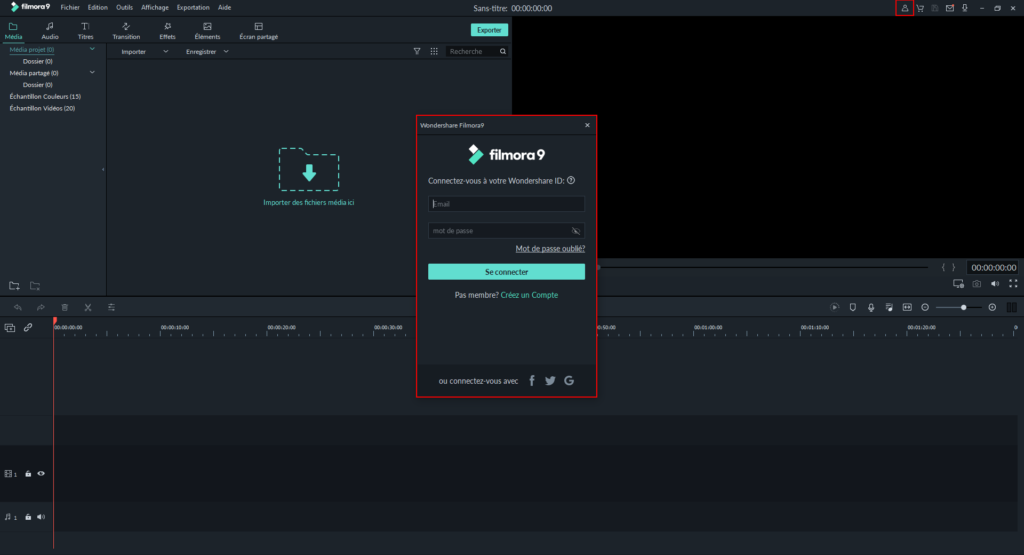Screen dimensions: 1024x555
Task: Switch to the Titres tab
Action: tap(86, 31)
